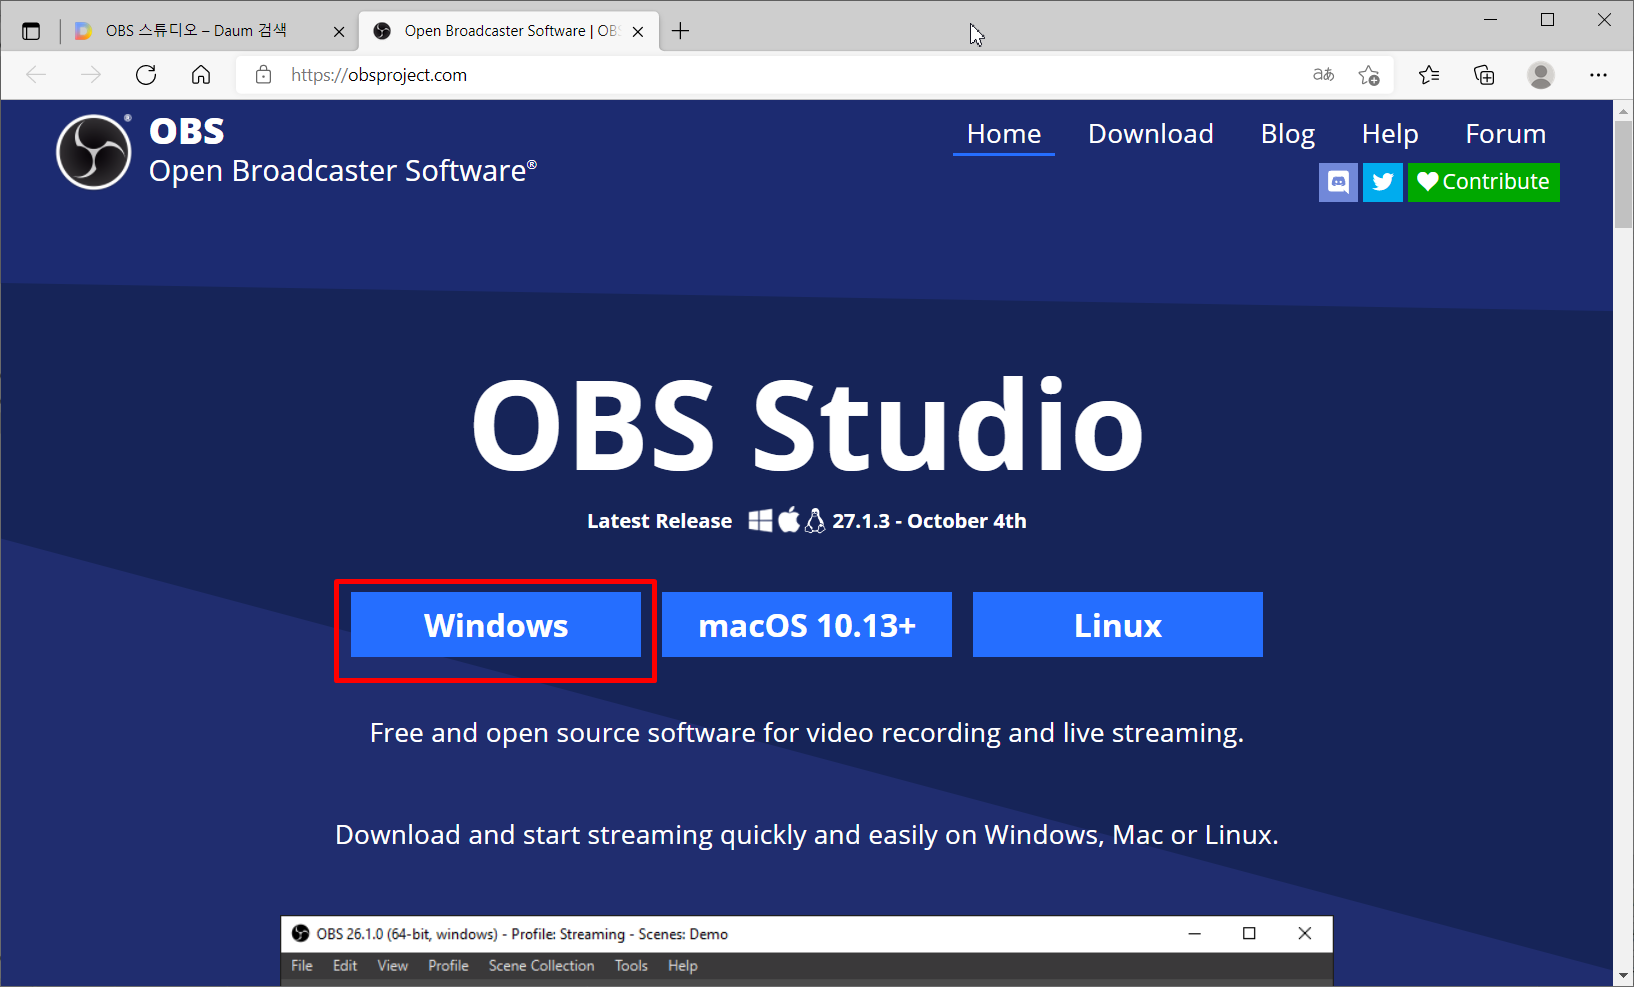This screenshot has height=987, width=1634.
Task: Close the OBS 스튜디오 Daum search tab
Action: (x=339, y=32)
